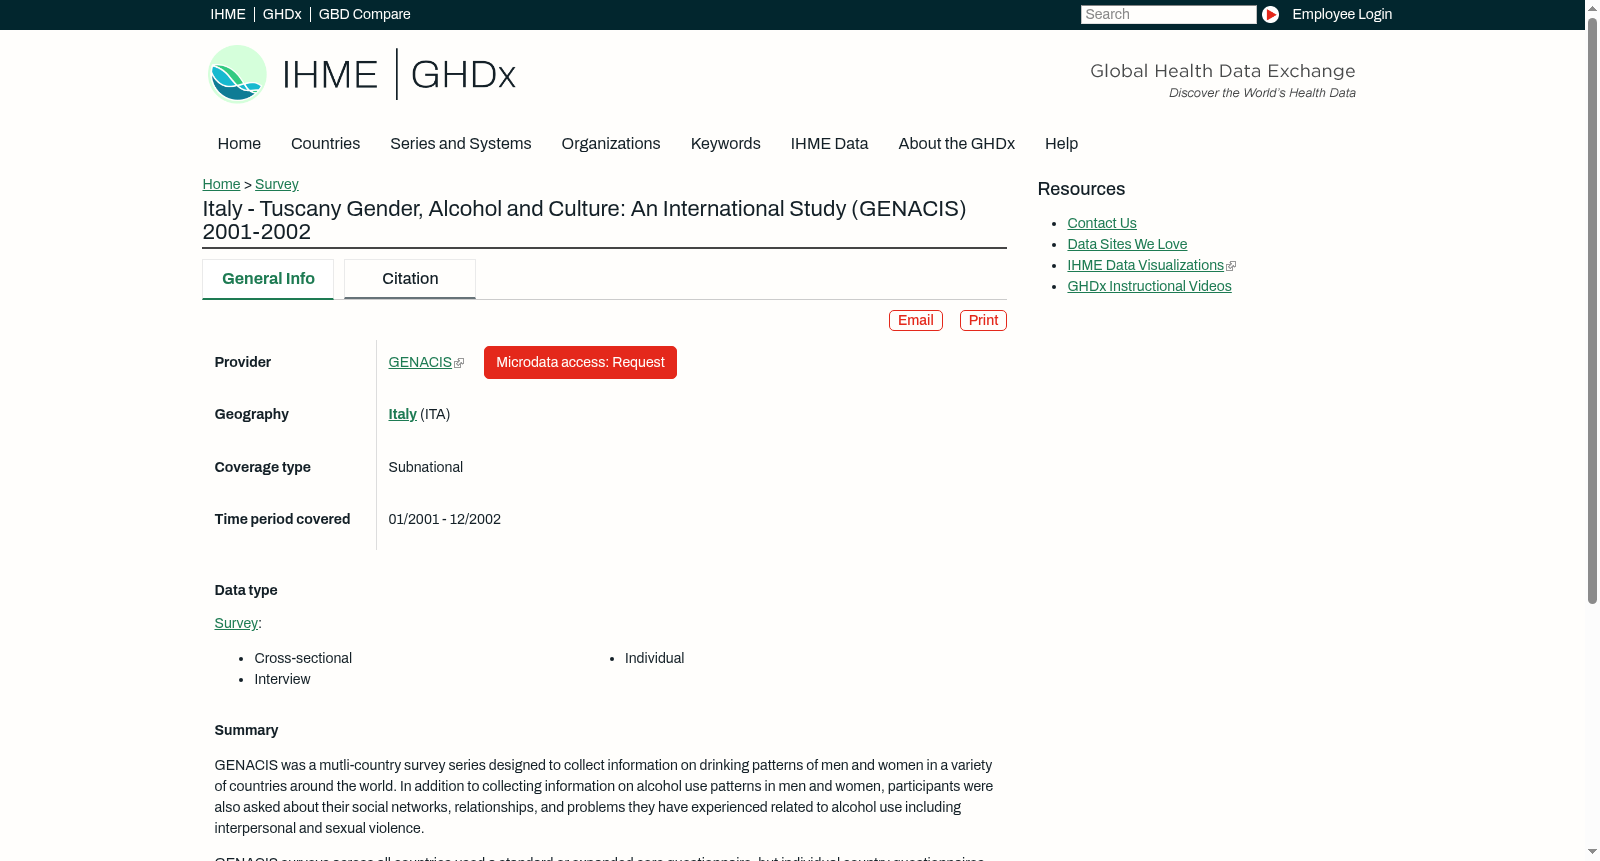Click the IHME leaf logo

coord(237,74)
